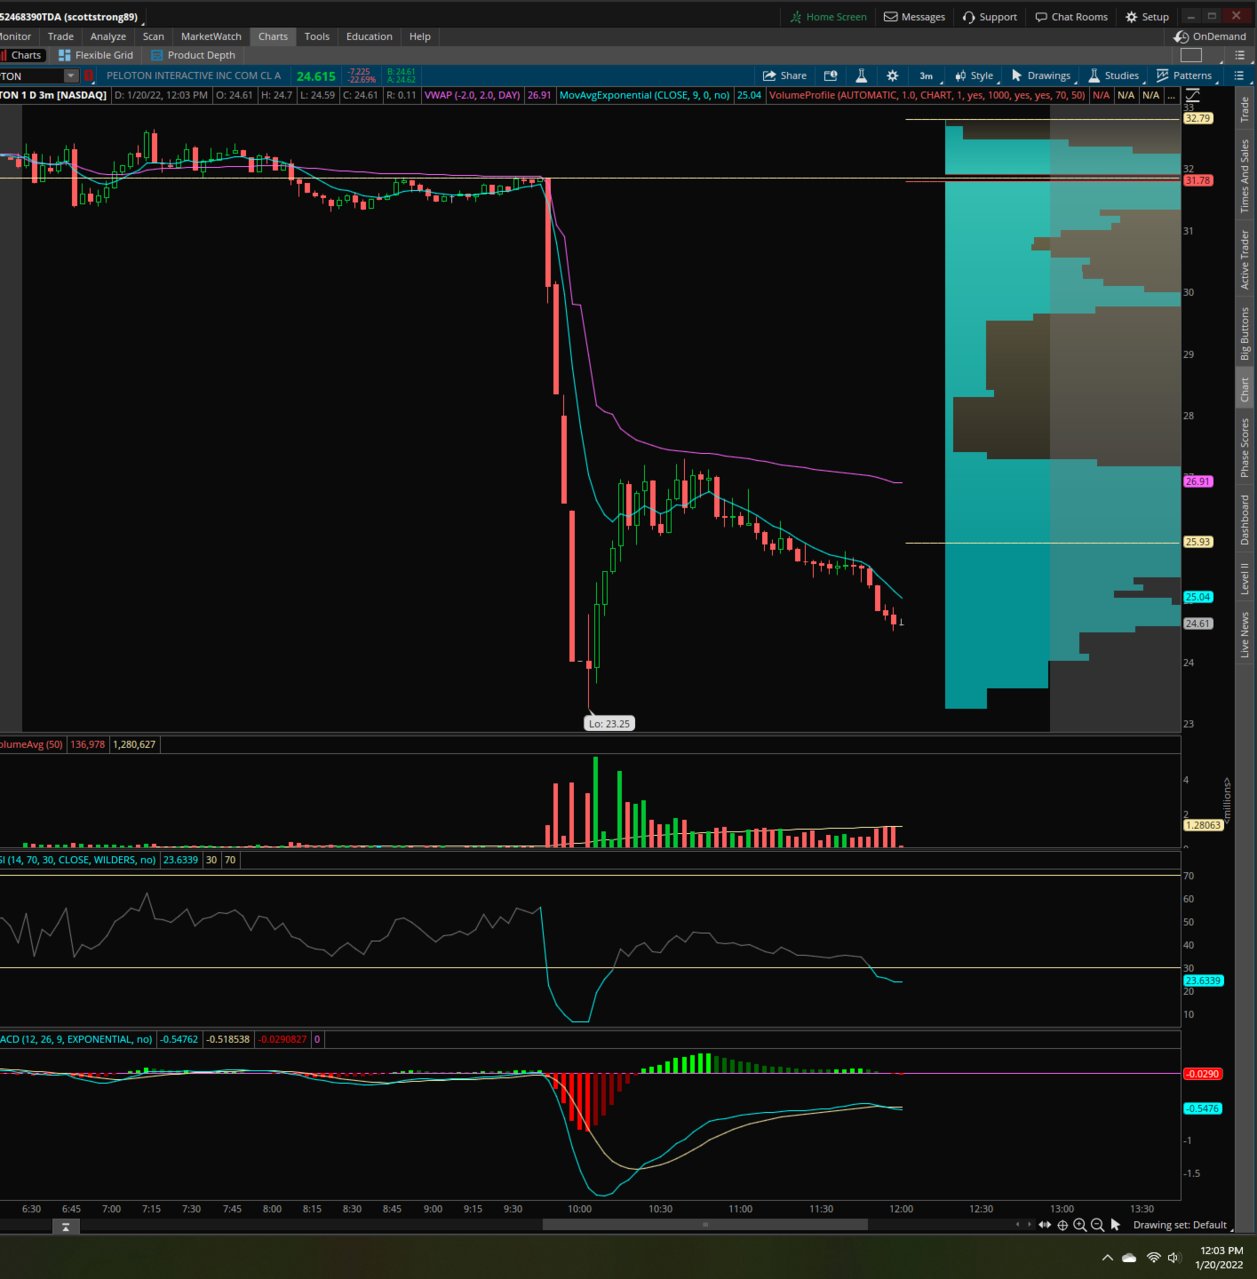Screen dimensions: 1257x1279
Task: Click the red symbol link color icon
Action: click(88, 76)
